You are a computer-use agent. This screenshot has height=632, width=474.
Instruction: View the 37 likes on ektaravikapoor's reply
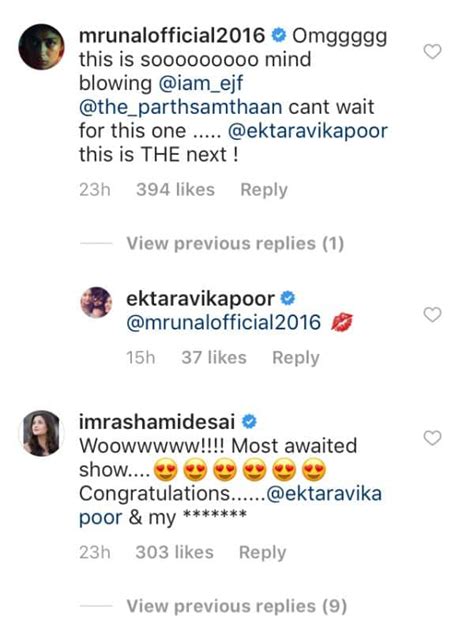[214, 358]
